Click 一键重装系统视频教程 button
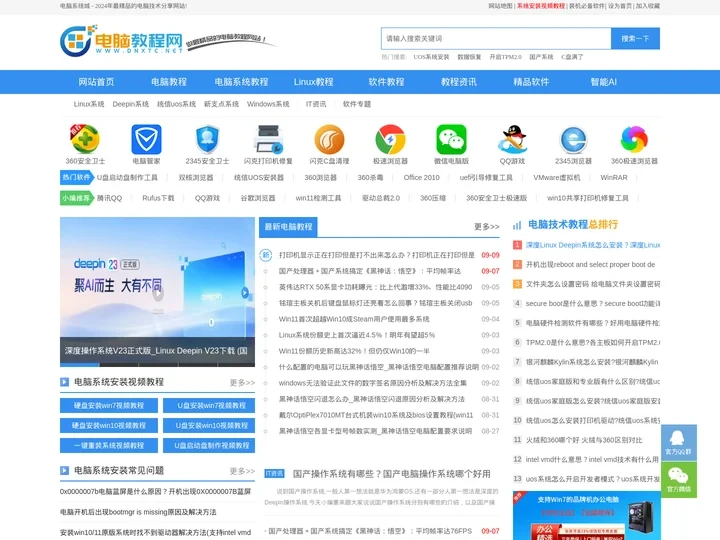 point(109,445)
